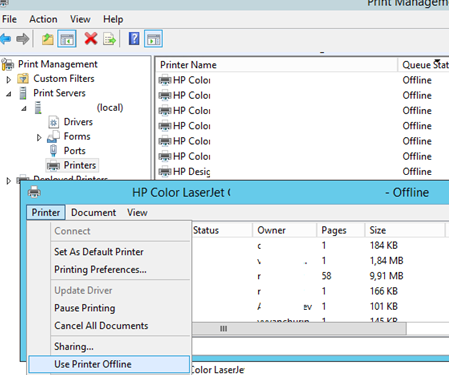
Task: Open the Printer menu in queue window
Action: pos(46,212)
